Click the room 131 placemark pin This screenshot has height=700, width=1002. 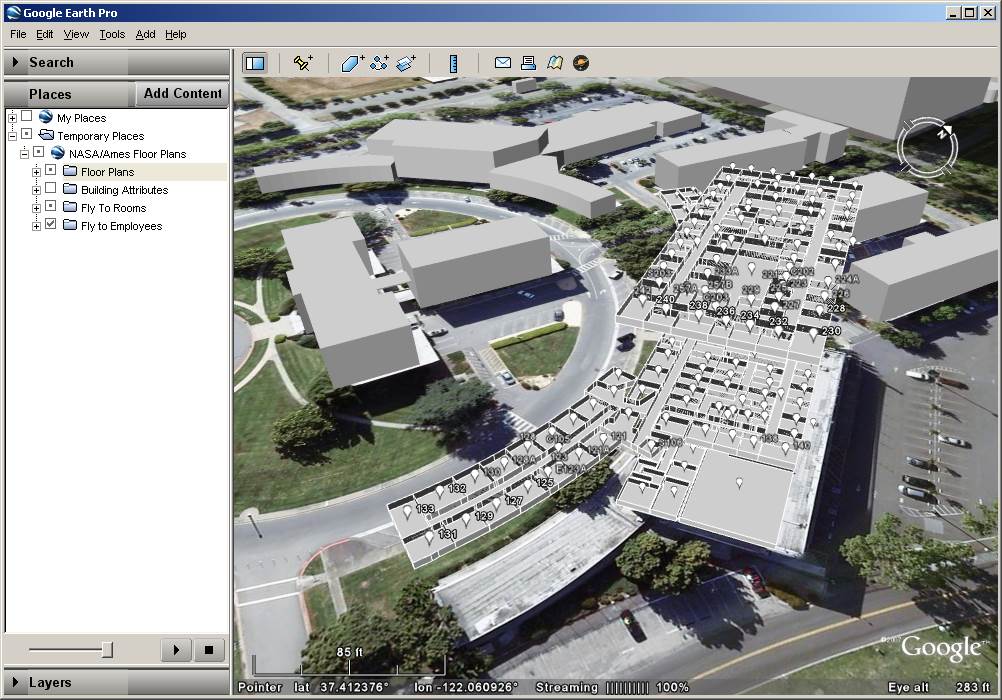click(x=429, y=537)
